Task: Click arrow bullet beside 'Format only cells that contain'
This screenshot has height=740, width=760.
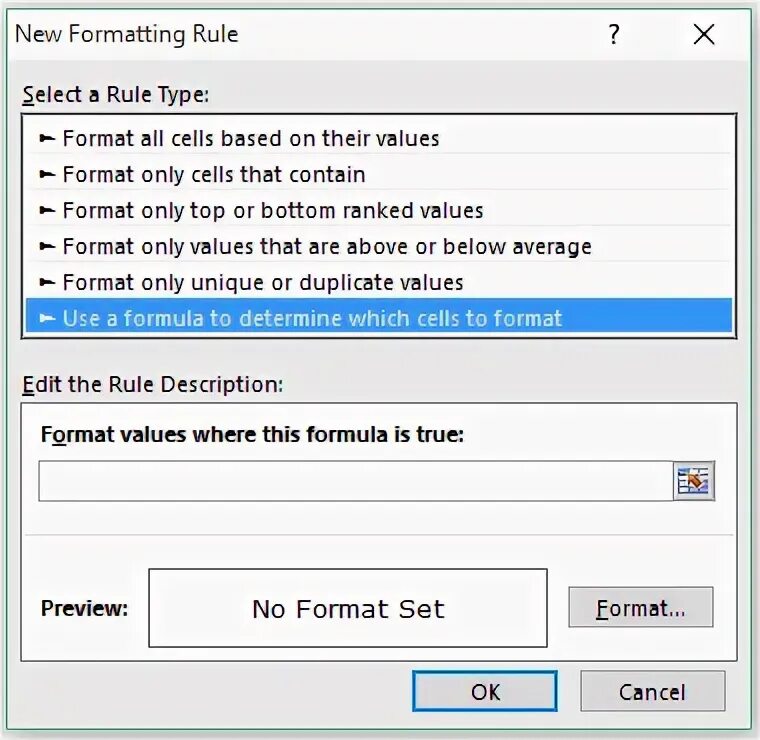Action: pyautogui.click(x=47, y=174)
